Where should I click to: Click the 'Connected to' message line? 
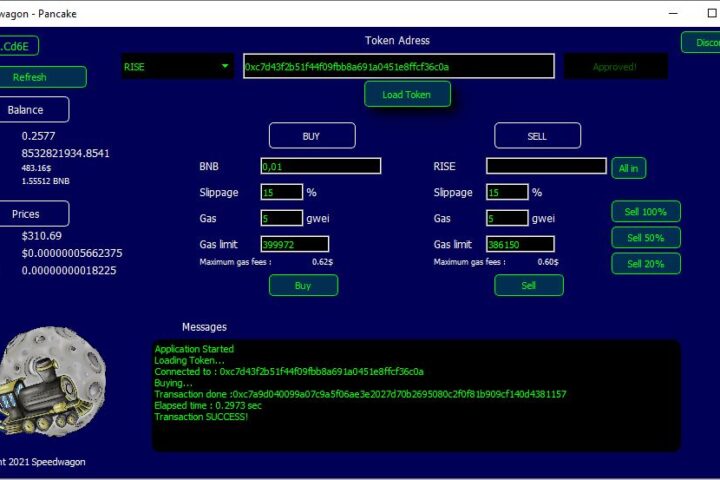pyautogui.click(x=289, y=372)
